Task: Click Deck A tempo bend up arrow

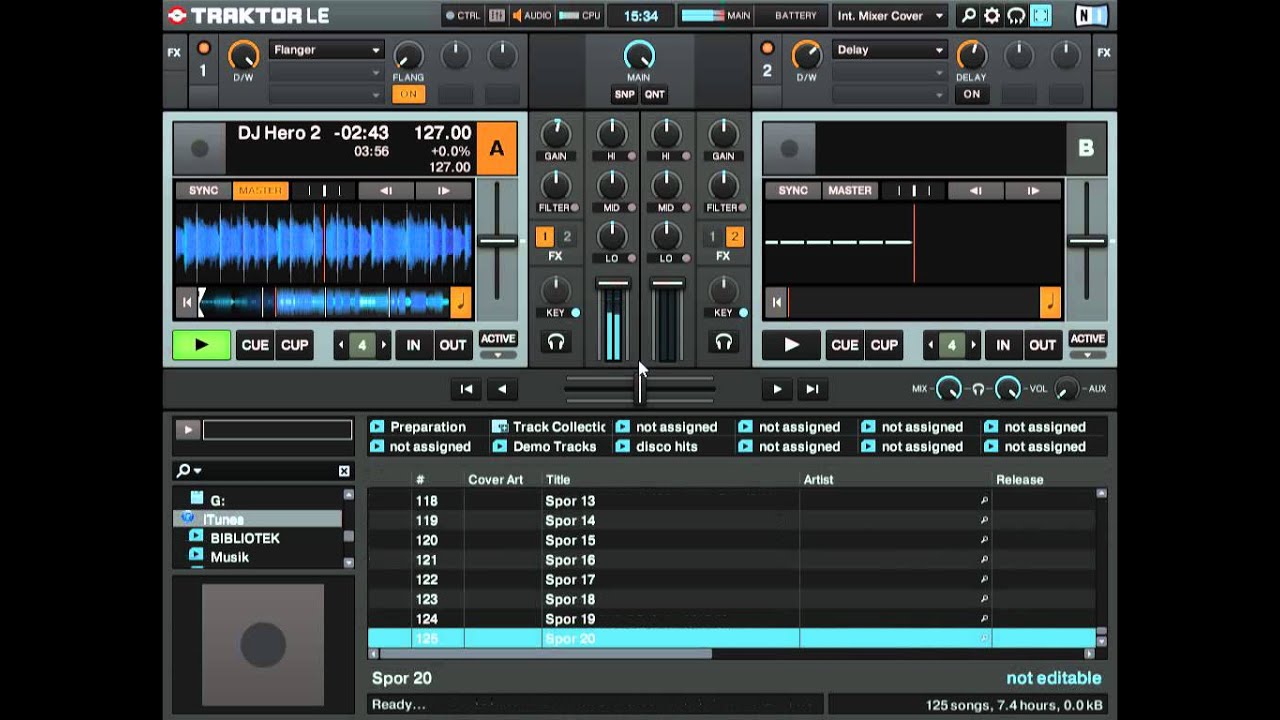Action: point(443,191)
